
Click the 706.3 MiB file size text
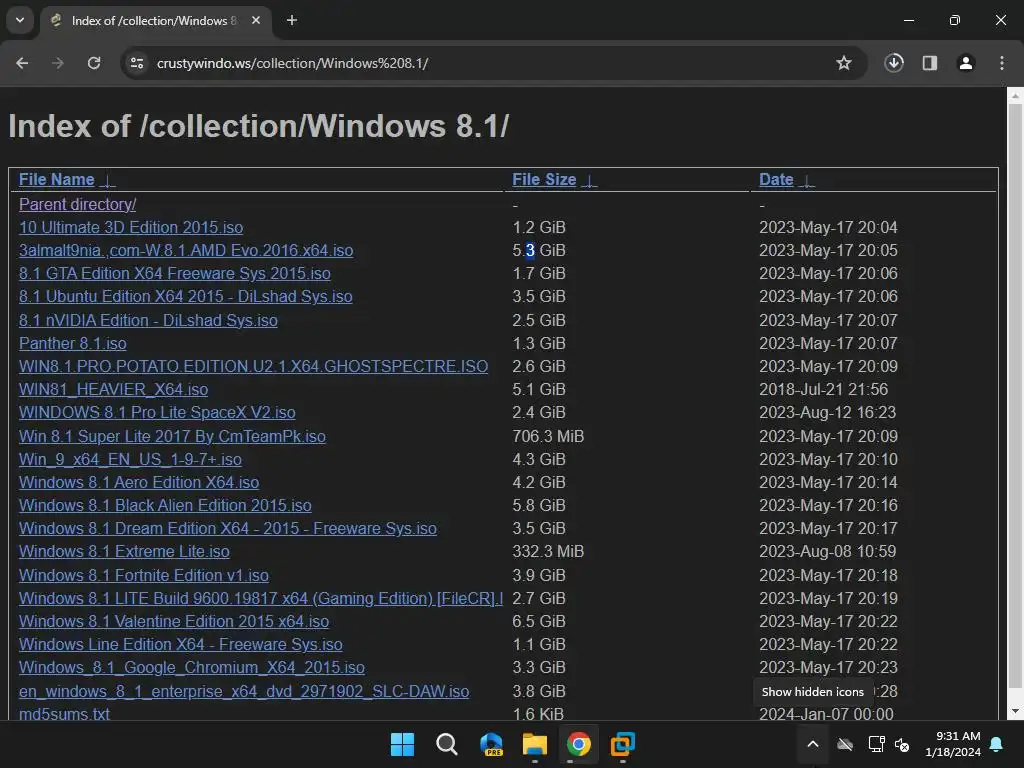(x=548, y=436)
